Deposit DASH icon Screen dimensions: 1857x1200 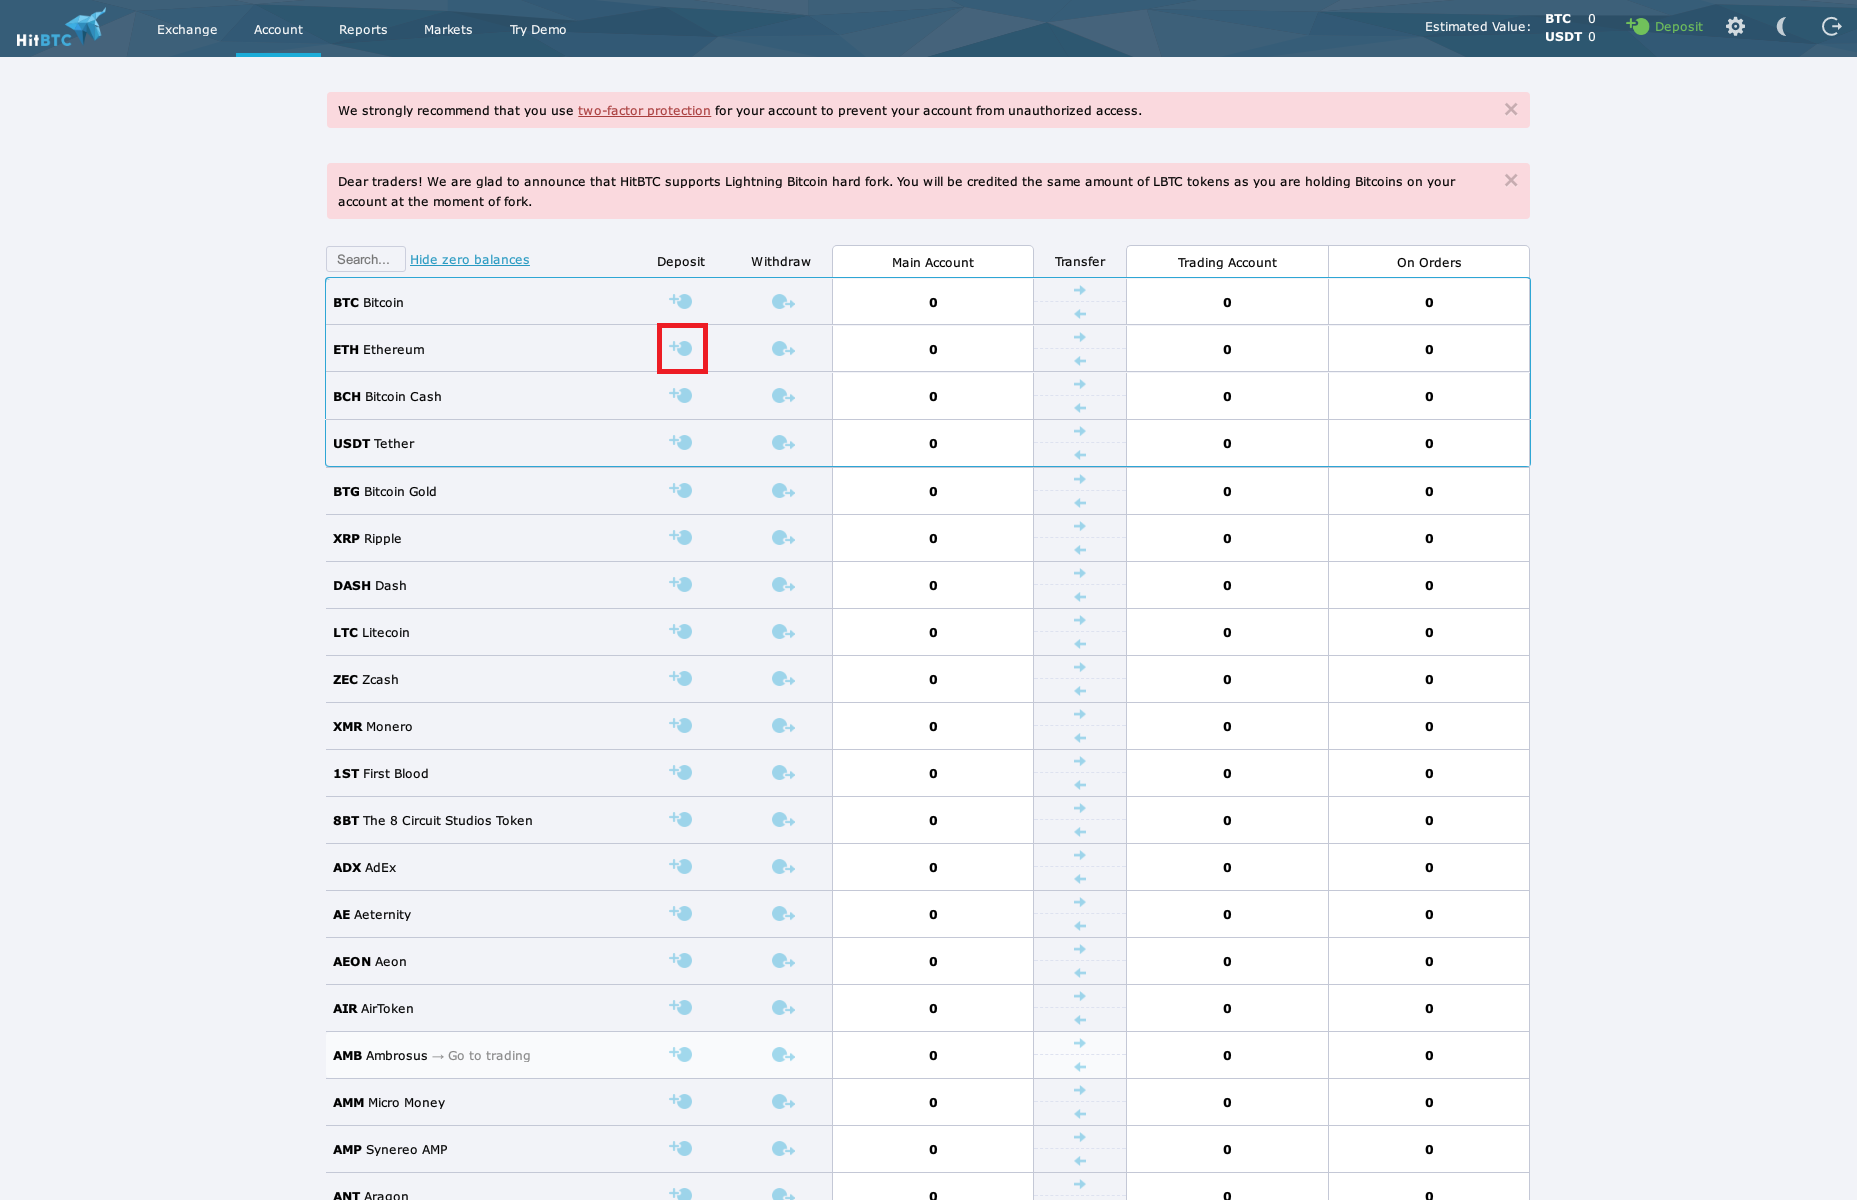tap(681, 584)
